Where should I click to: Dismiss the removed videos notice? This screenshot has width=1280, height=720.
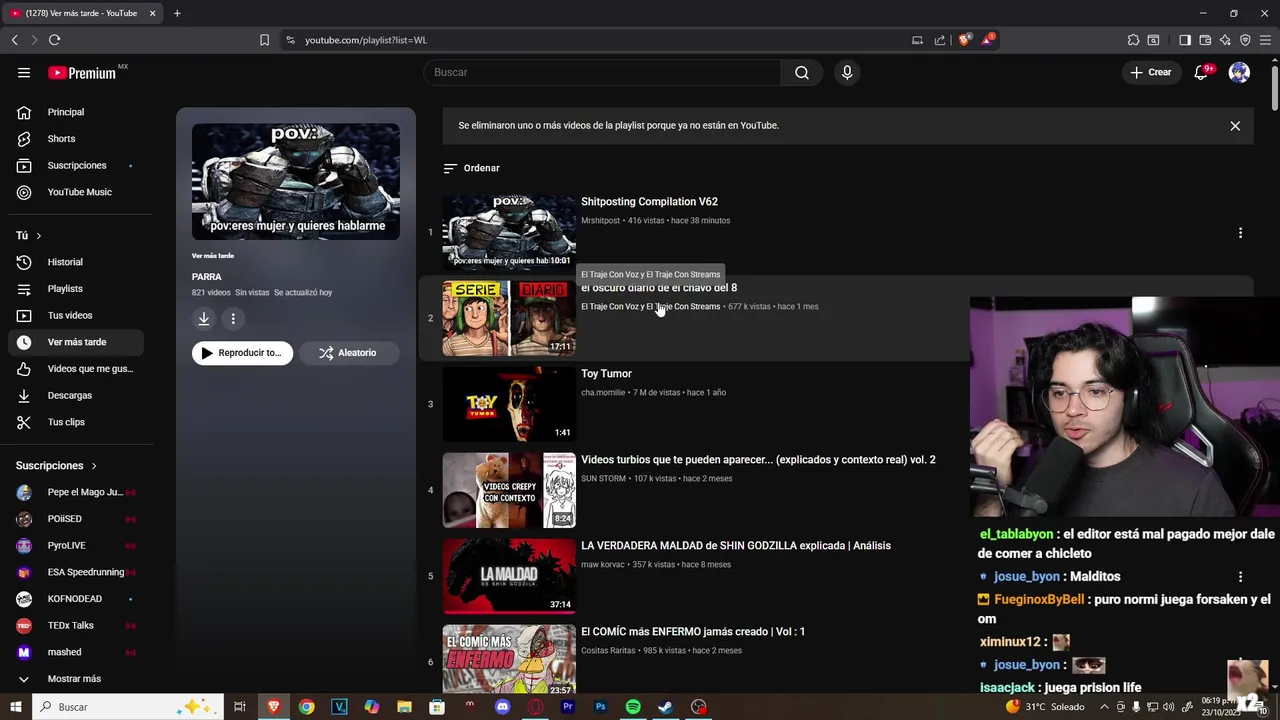click(1235, 126)
